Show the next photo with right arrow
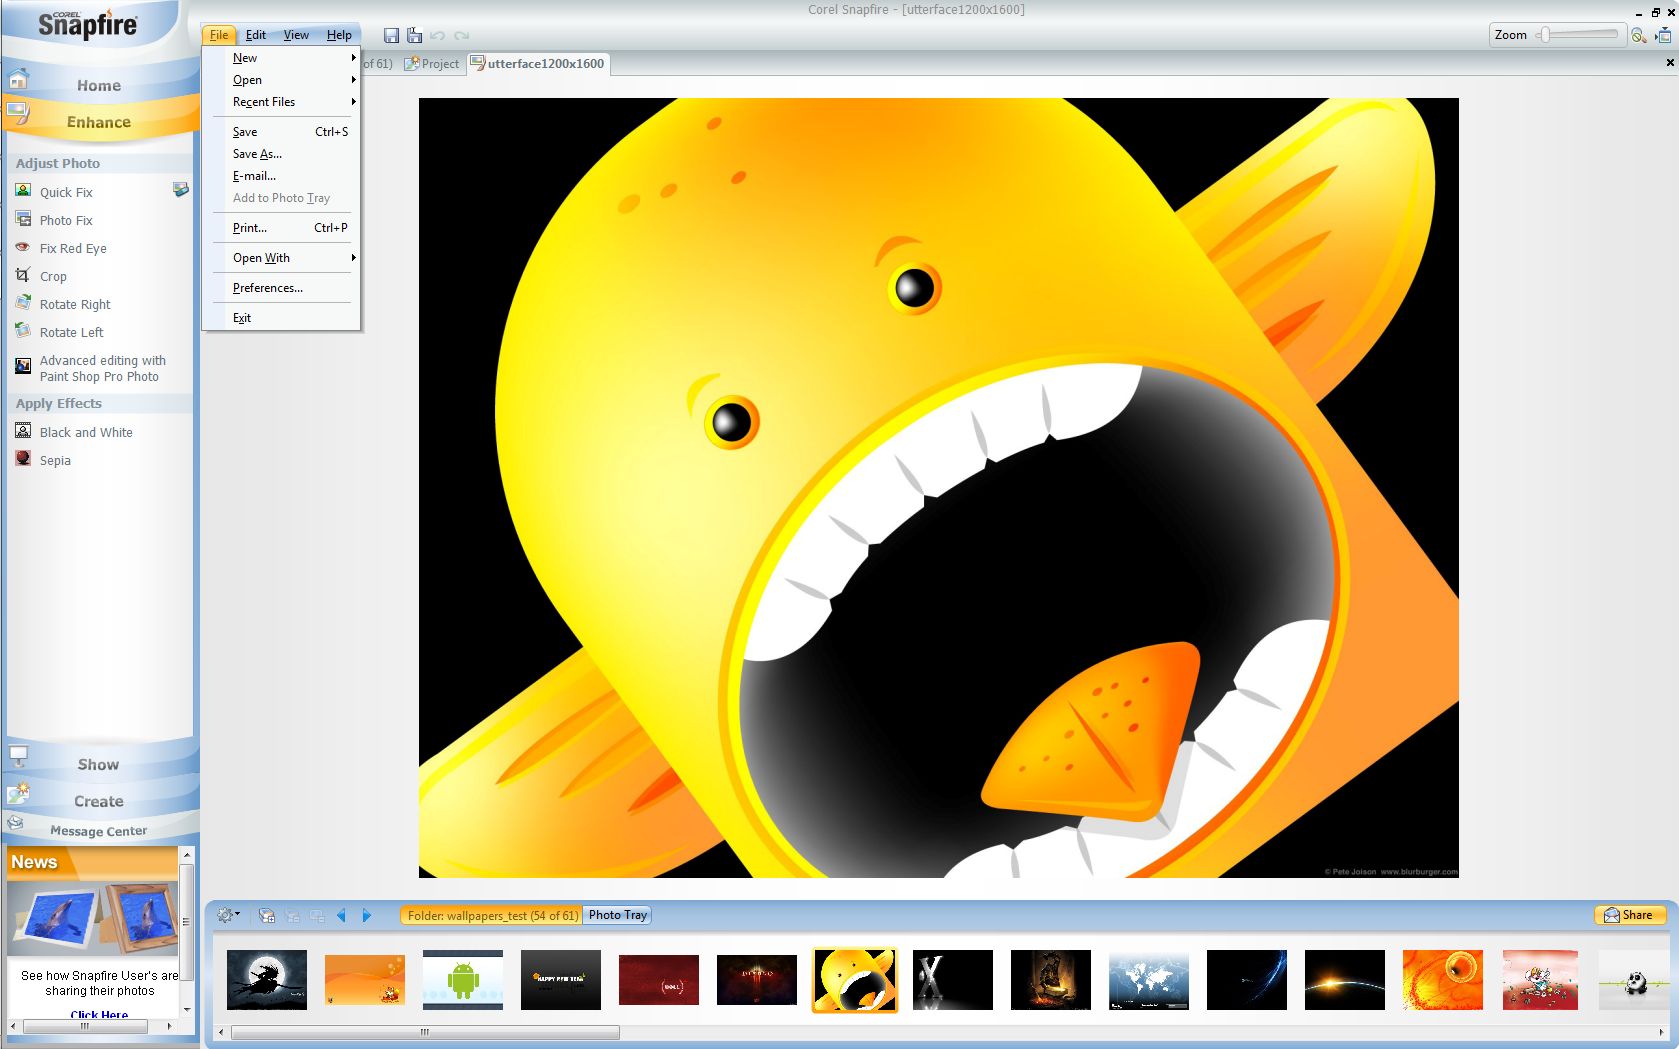The width and height of the screenshot is (1679, 1049). 366,915
